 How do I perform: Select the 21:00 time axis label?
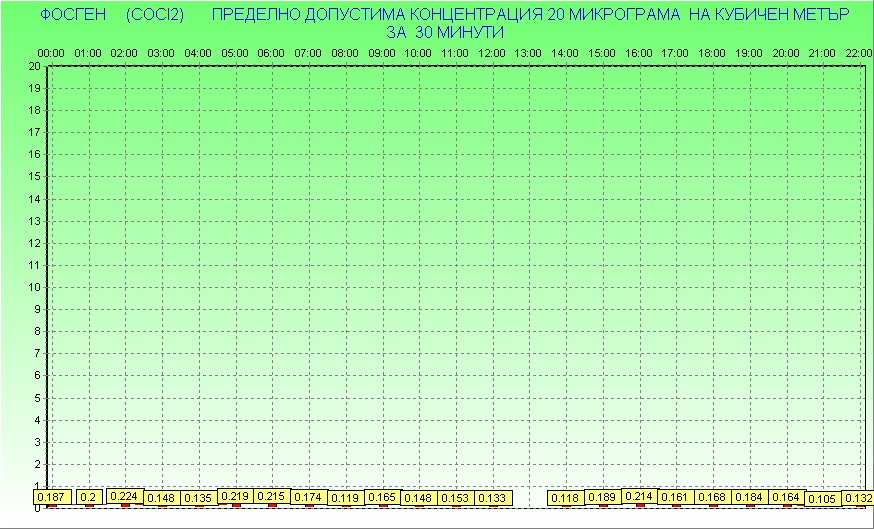click(822, 54)
